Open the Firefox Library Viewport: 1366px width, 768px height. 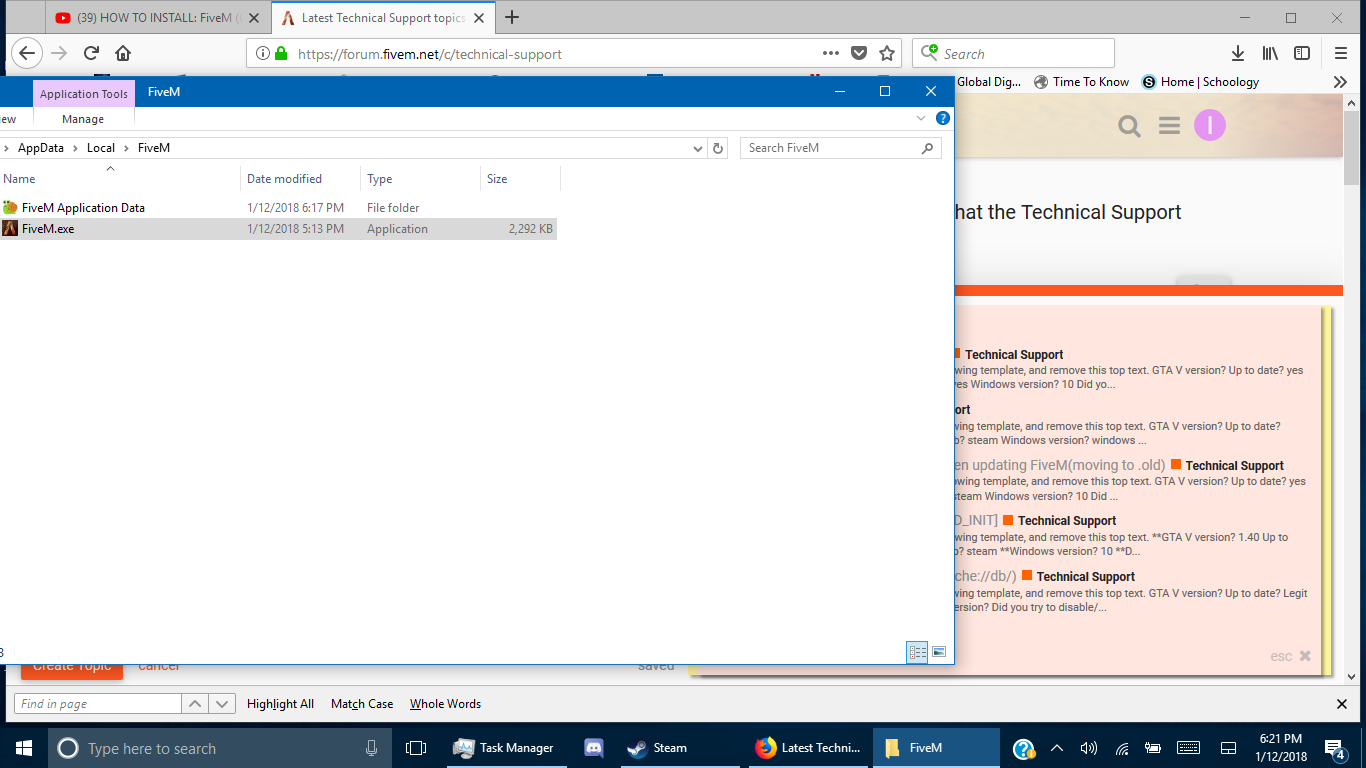coord(1270,54)
